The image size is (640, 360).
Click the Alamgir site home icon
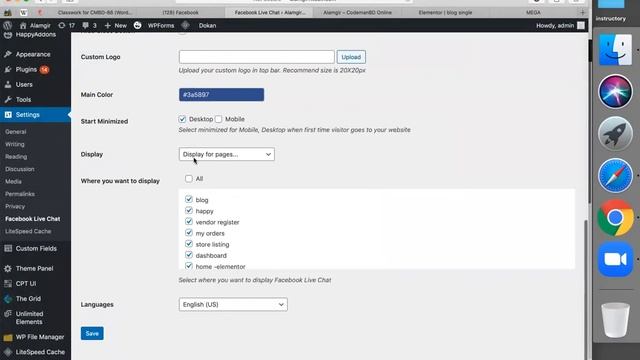23,25
